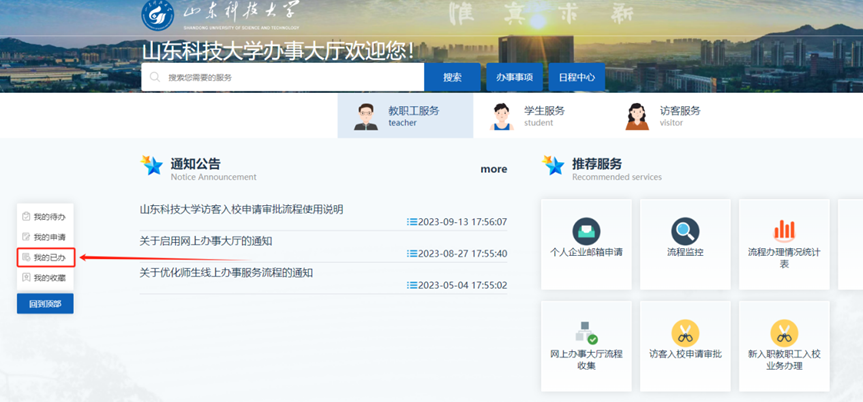
Task: Click the 办事事项 button
Action: [x=514, y=77]
